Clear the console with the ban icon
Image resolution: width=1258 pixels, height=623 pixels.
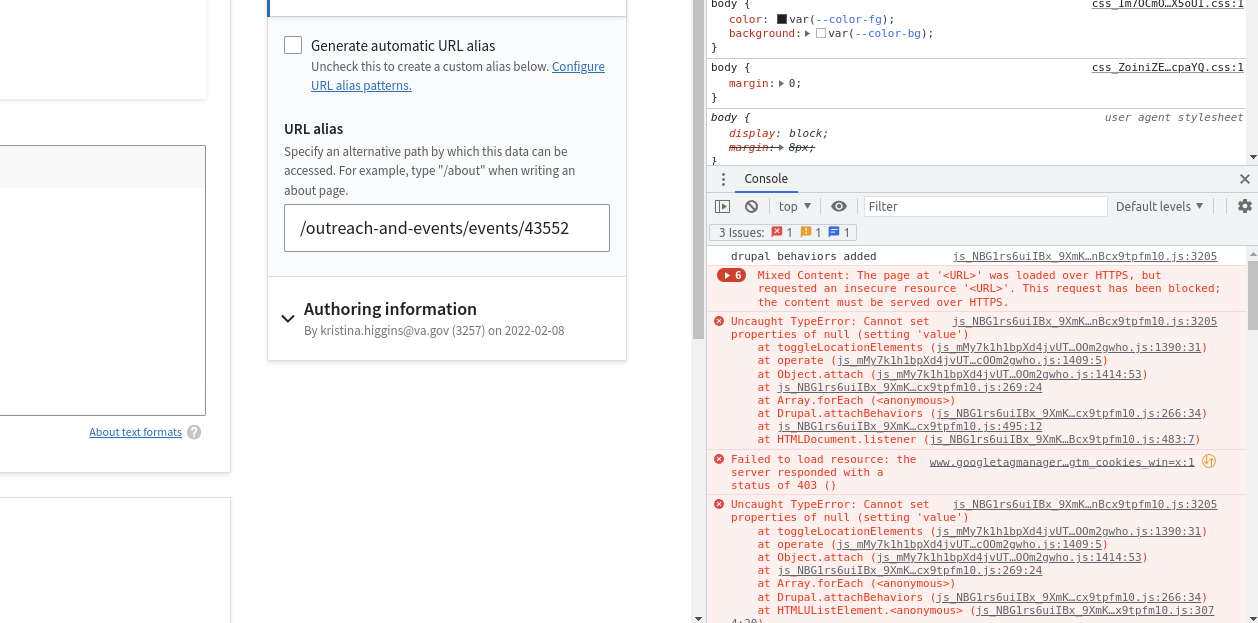[x=751, y=206]
